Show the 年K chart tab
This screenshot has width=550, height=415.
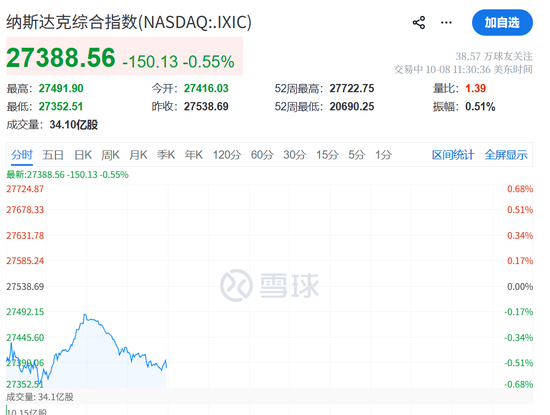(194, 155)
